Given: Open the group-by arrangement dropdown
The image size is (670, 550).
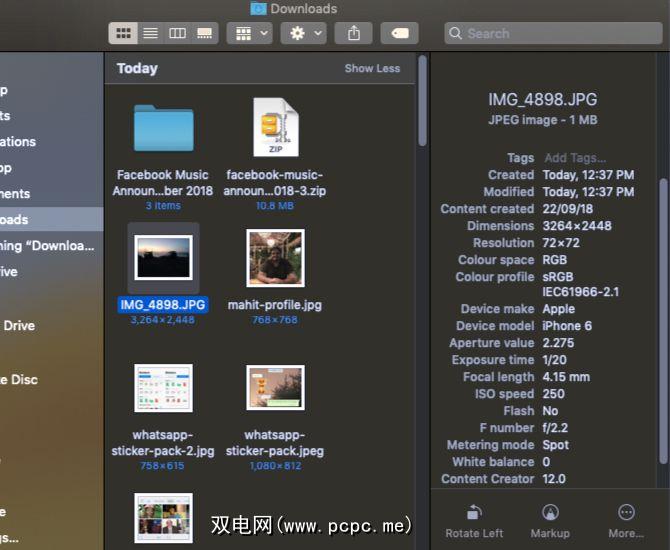Looking at the screenshot, I should tap(249, 33).
